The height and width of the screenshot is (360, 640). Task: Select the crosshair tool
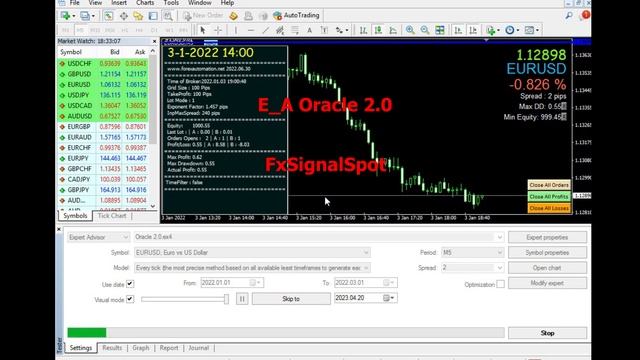point(218,30)
